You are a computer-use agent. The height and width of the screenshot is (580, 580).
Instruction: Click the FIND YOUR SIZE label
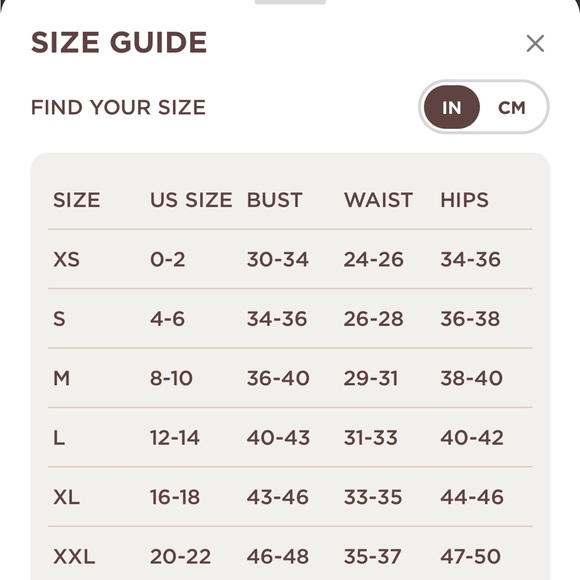click(118, 108)
